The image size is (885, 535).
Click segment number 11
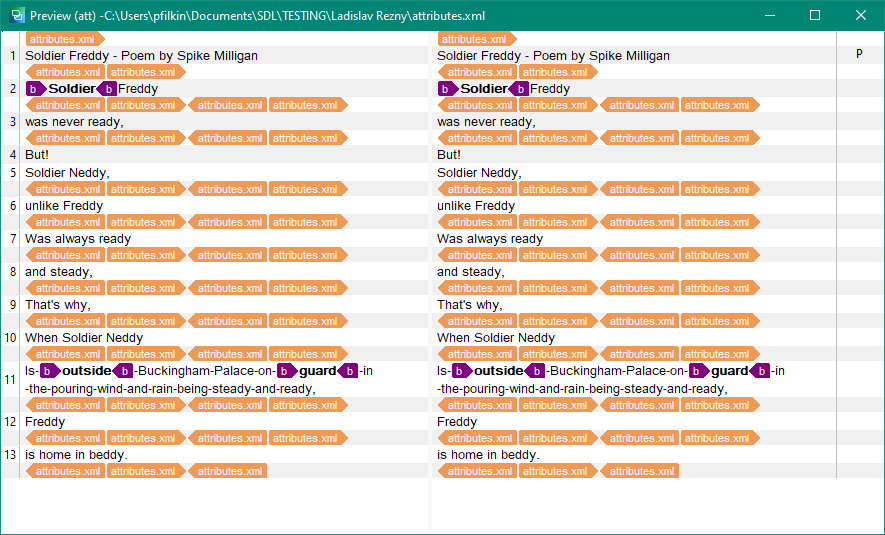(10, 379)
